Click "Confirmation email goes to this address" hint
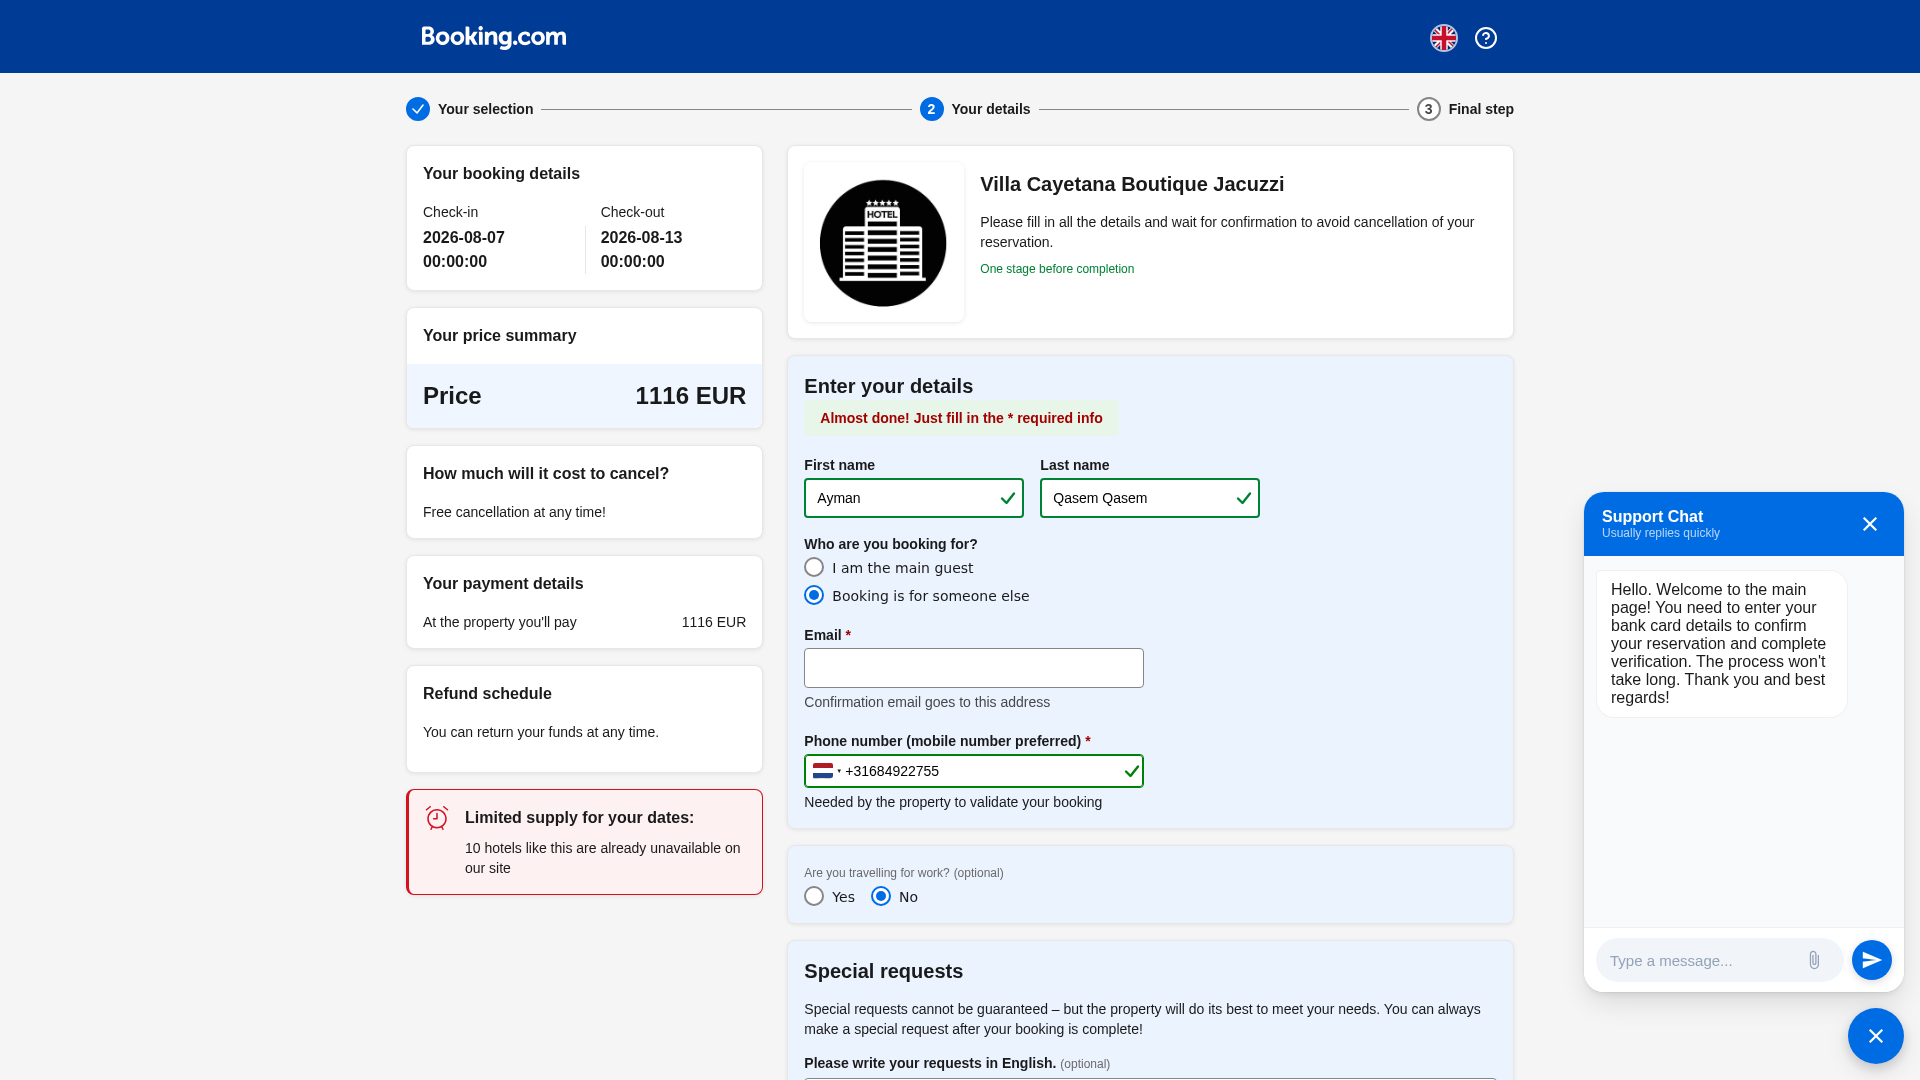This screenshot has height=1080, width=1920. (927, 702)
